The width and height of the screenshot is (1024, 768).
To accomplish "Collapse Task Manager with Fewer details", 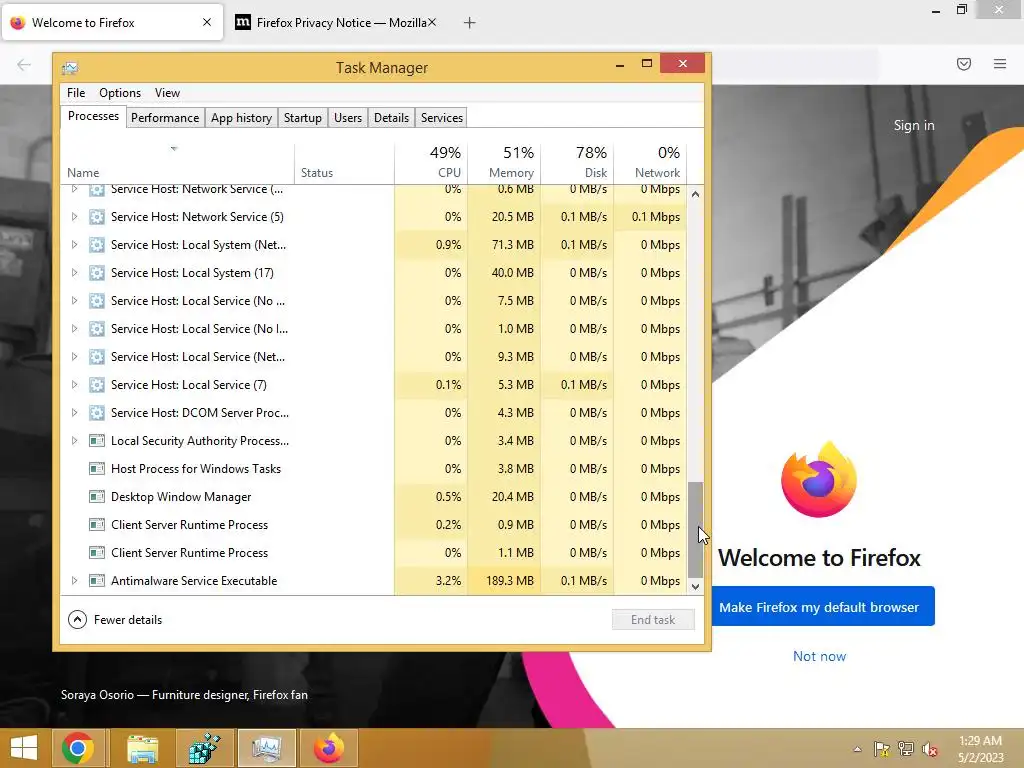I will [115, 620].
